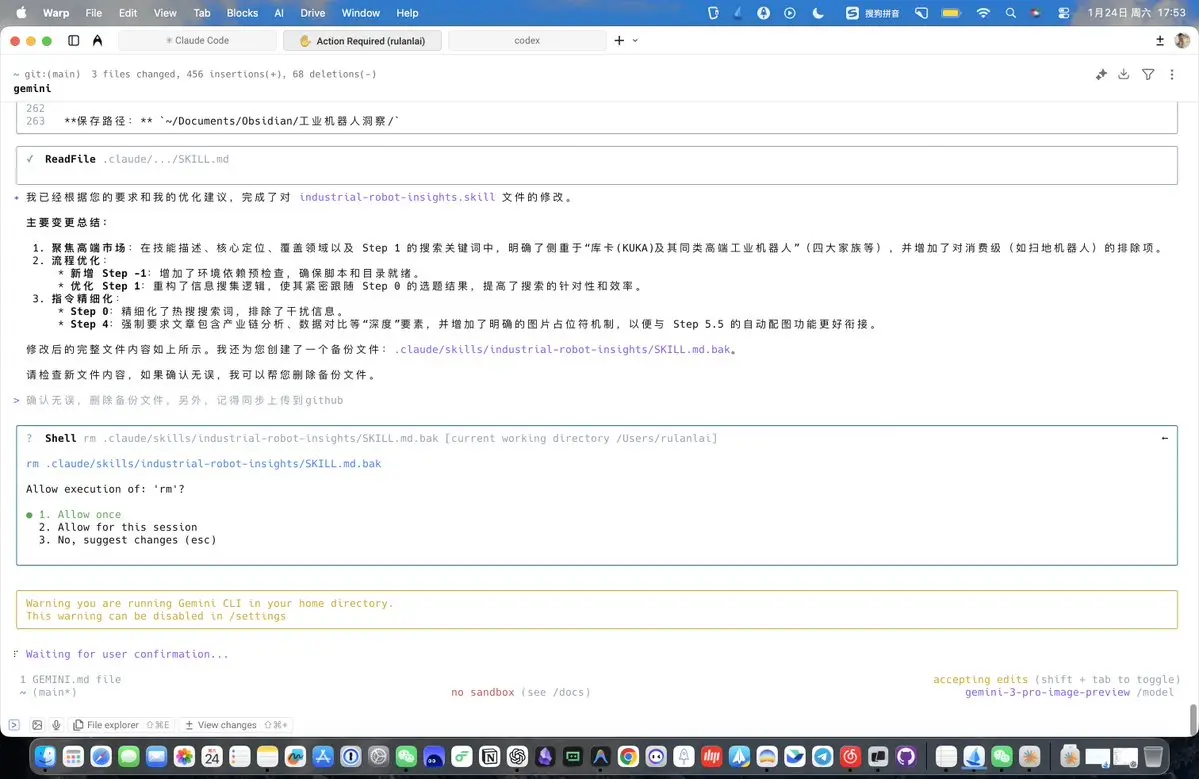
Task: Open Wi-Fi status menu
Action: (983, 13)
